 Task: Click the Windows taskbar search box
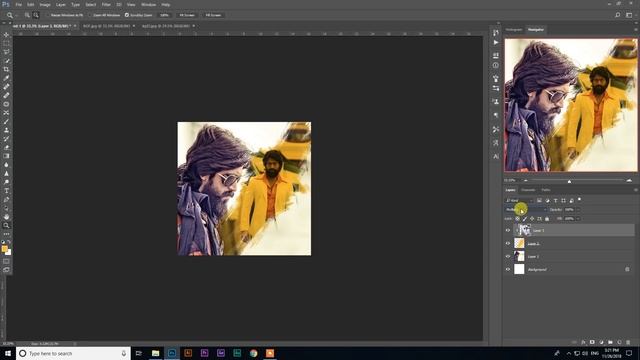[73, 353]
